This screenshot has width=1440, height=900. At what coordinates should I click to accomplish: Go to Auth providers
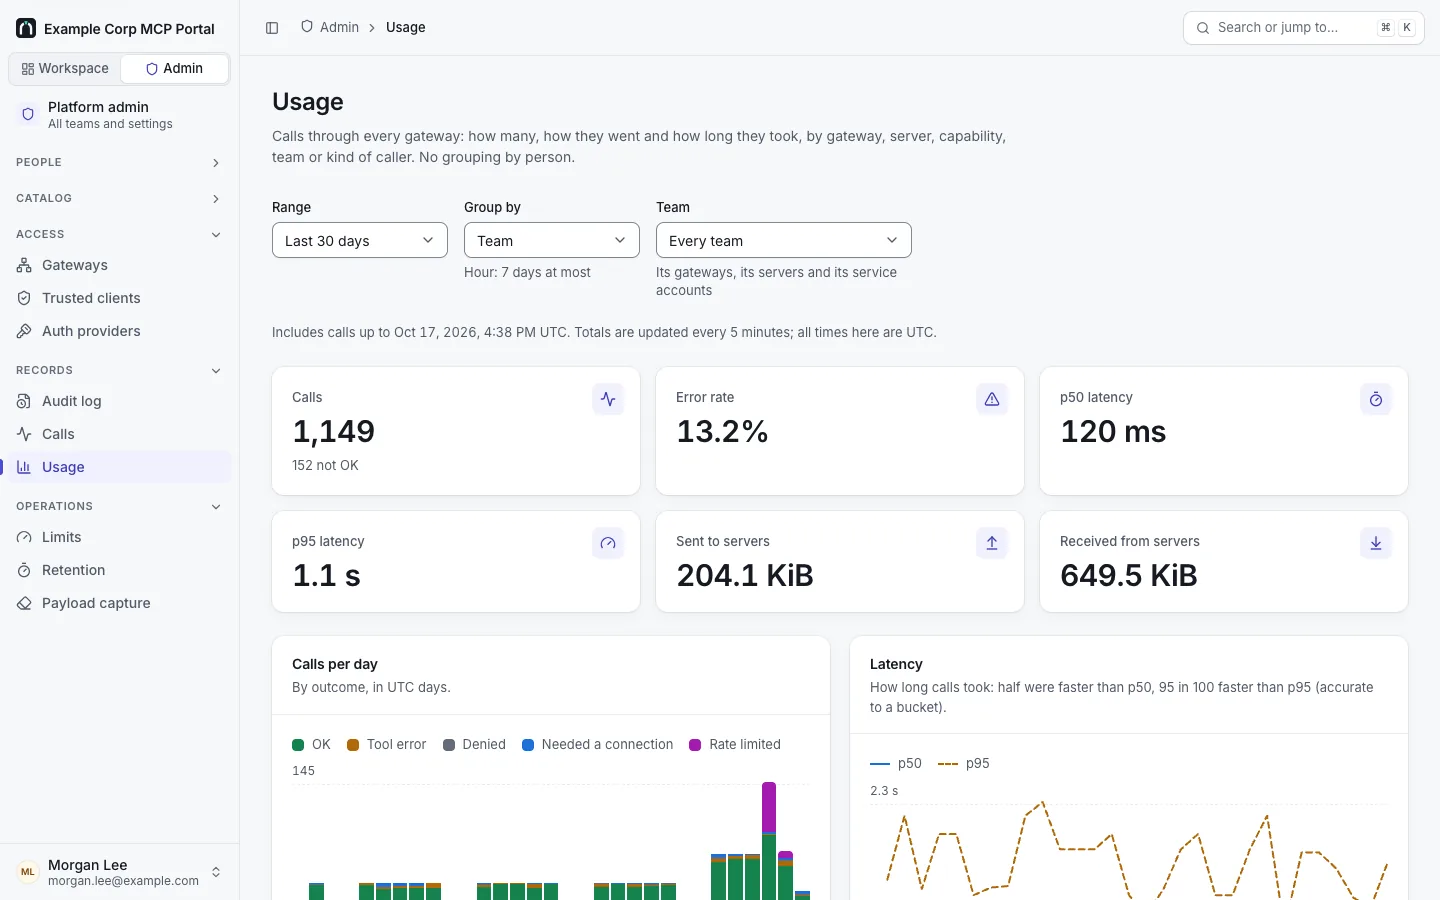(120, 331)
